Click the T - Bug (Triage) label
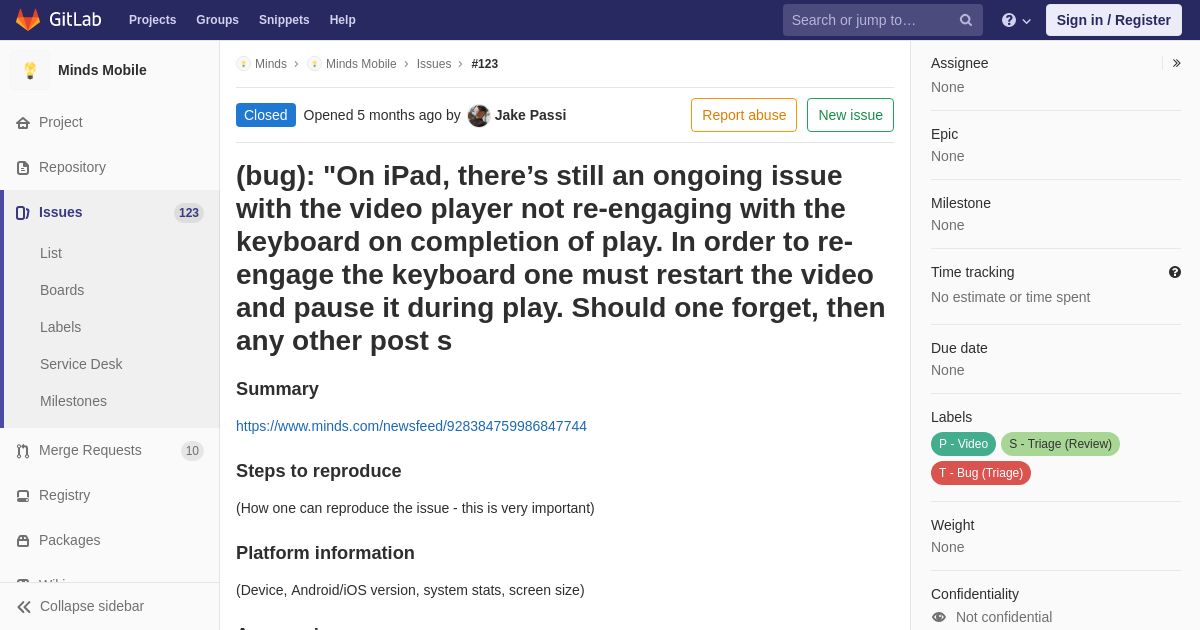 [981, 473]
